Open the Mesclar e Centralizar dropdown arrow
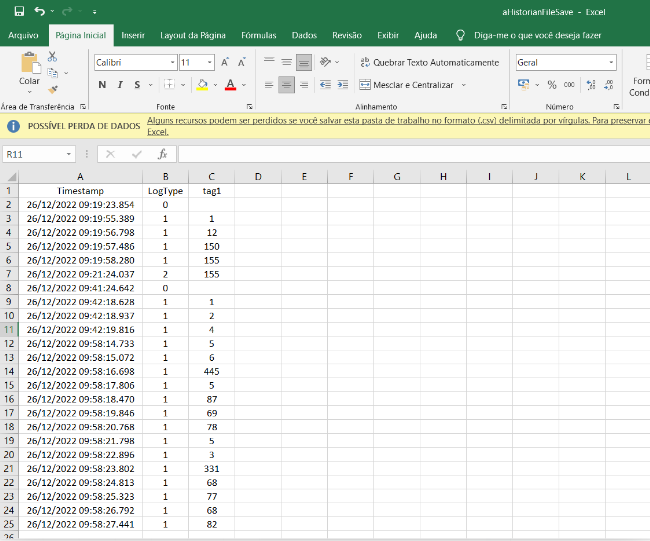Image resolution: width=650 pixels, height=541 pixels. coord(462,85)
